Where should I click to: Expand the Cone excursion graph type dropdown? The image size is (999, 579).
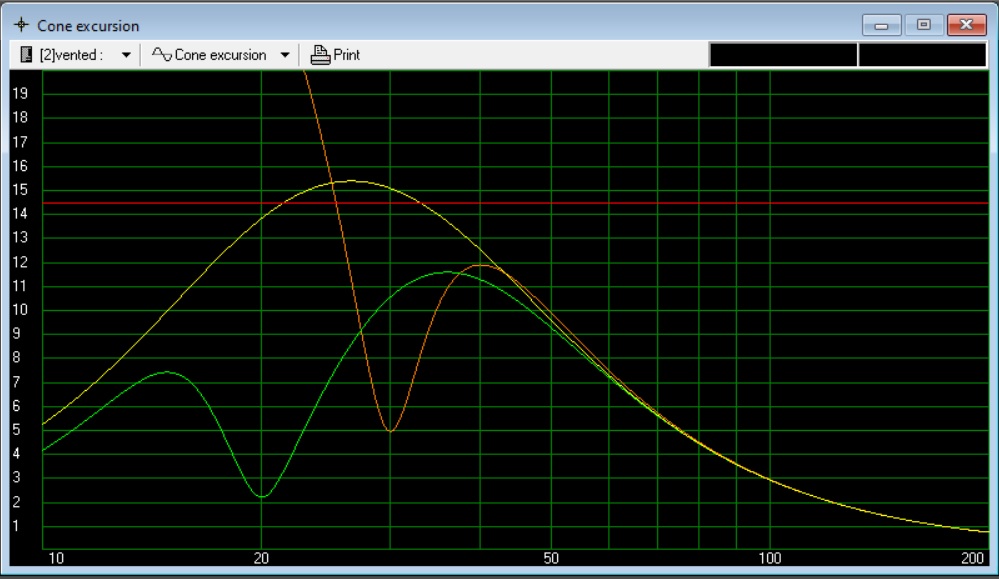[285, 56]
